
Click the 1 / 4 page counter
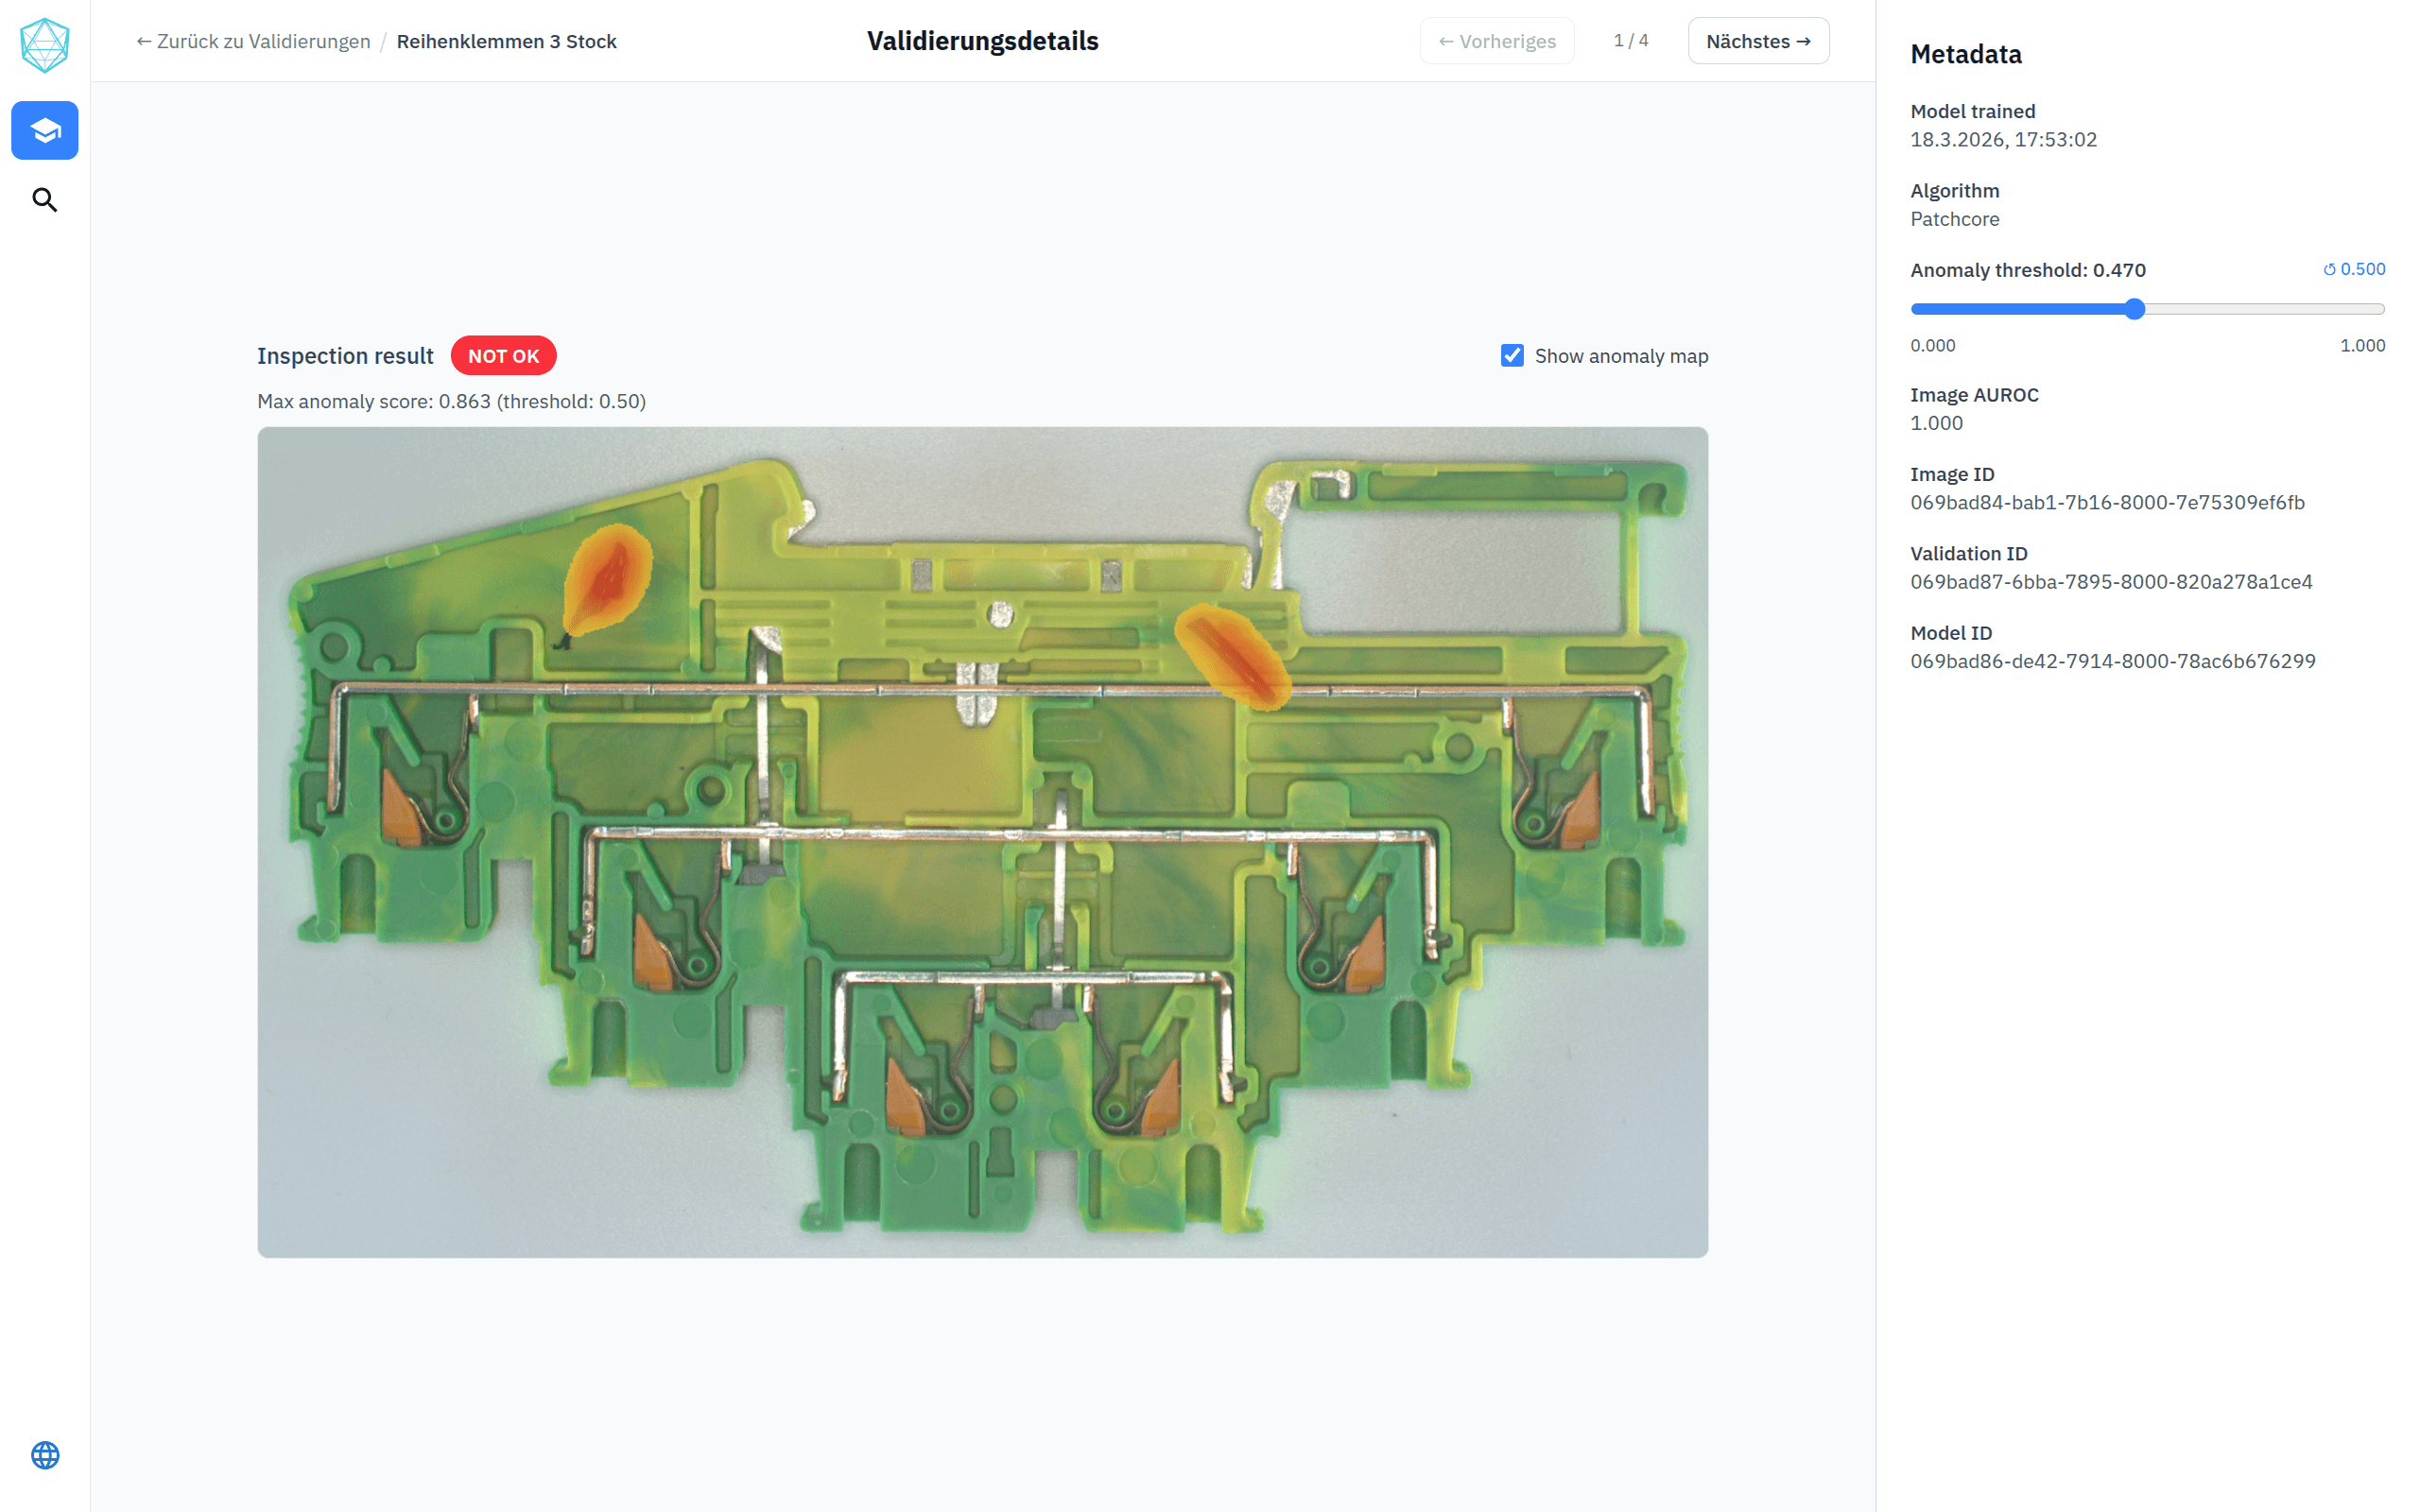(1630, 41)
